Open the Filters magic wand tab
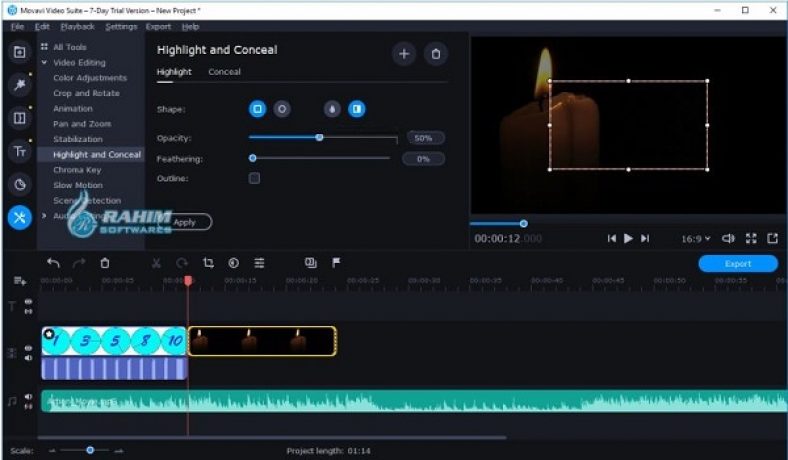 point(20,84)
